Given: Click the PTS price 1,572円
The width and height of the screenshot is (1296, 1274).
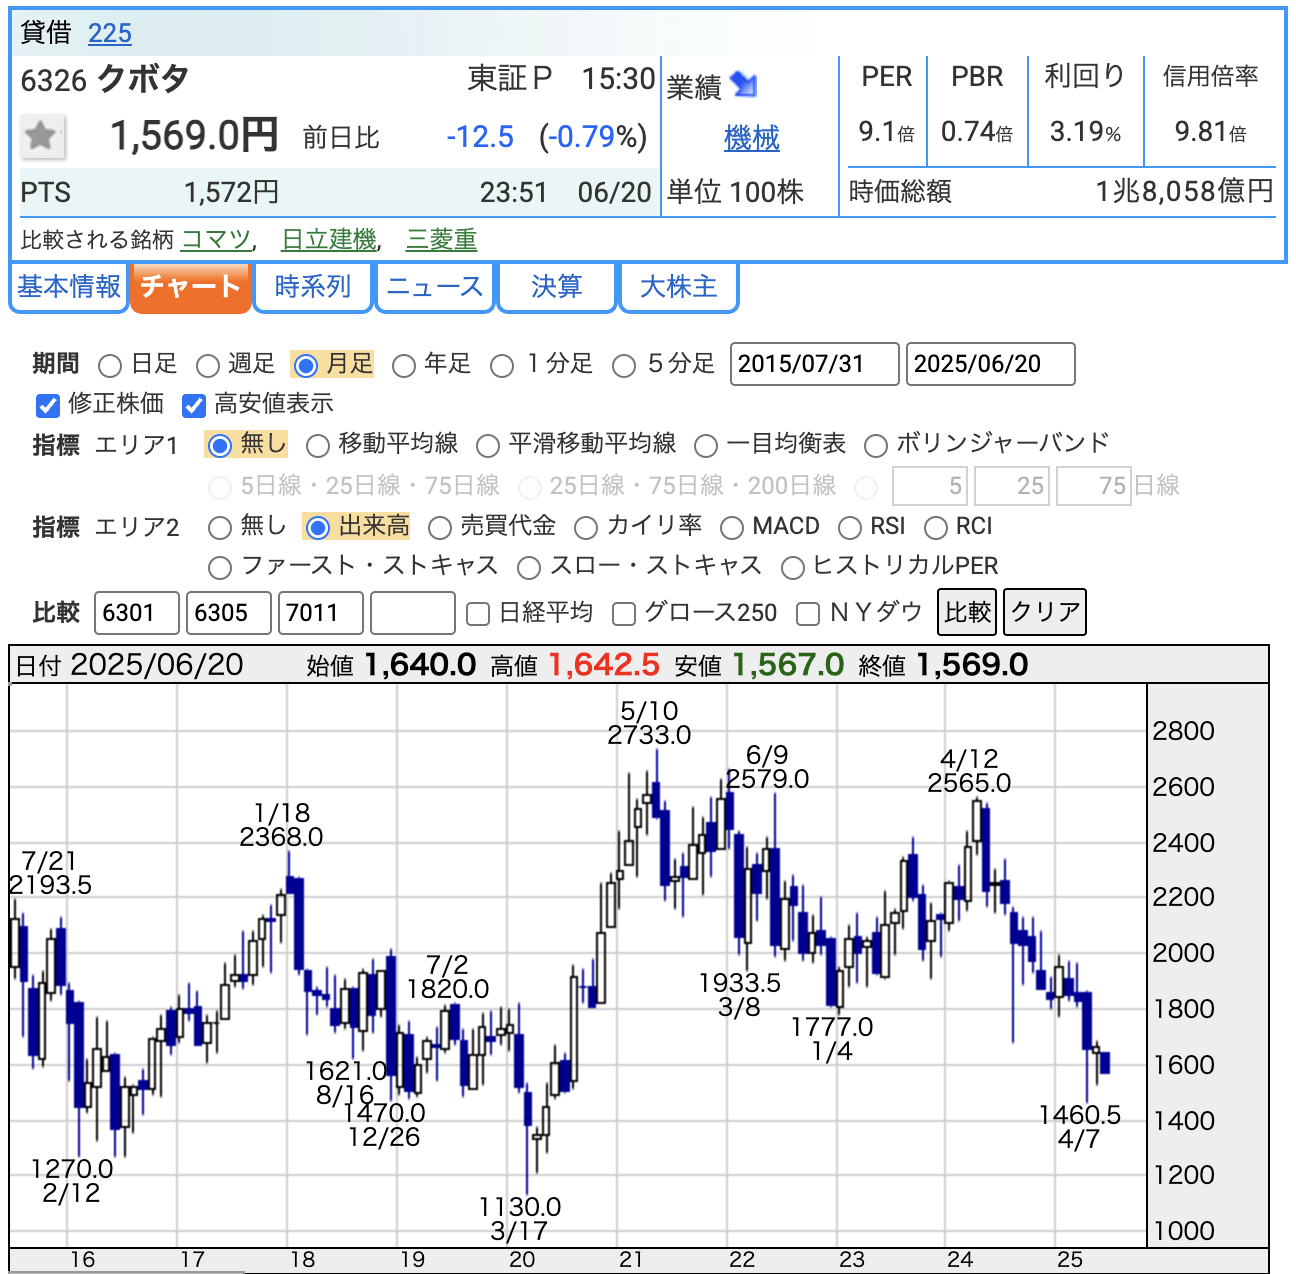Looking at the screenshot, I should (232, 192).
